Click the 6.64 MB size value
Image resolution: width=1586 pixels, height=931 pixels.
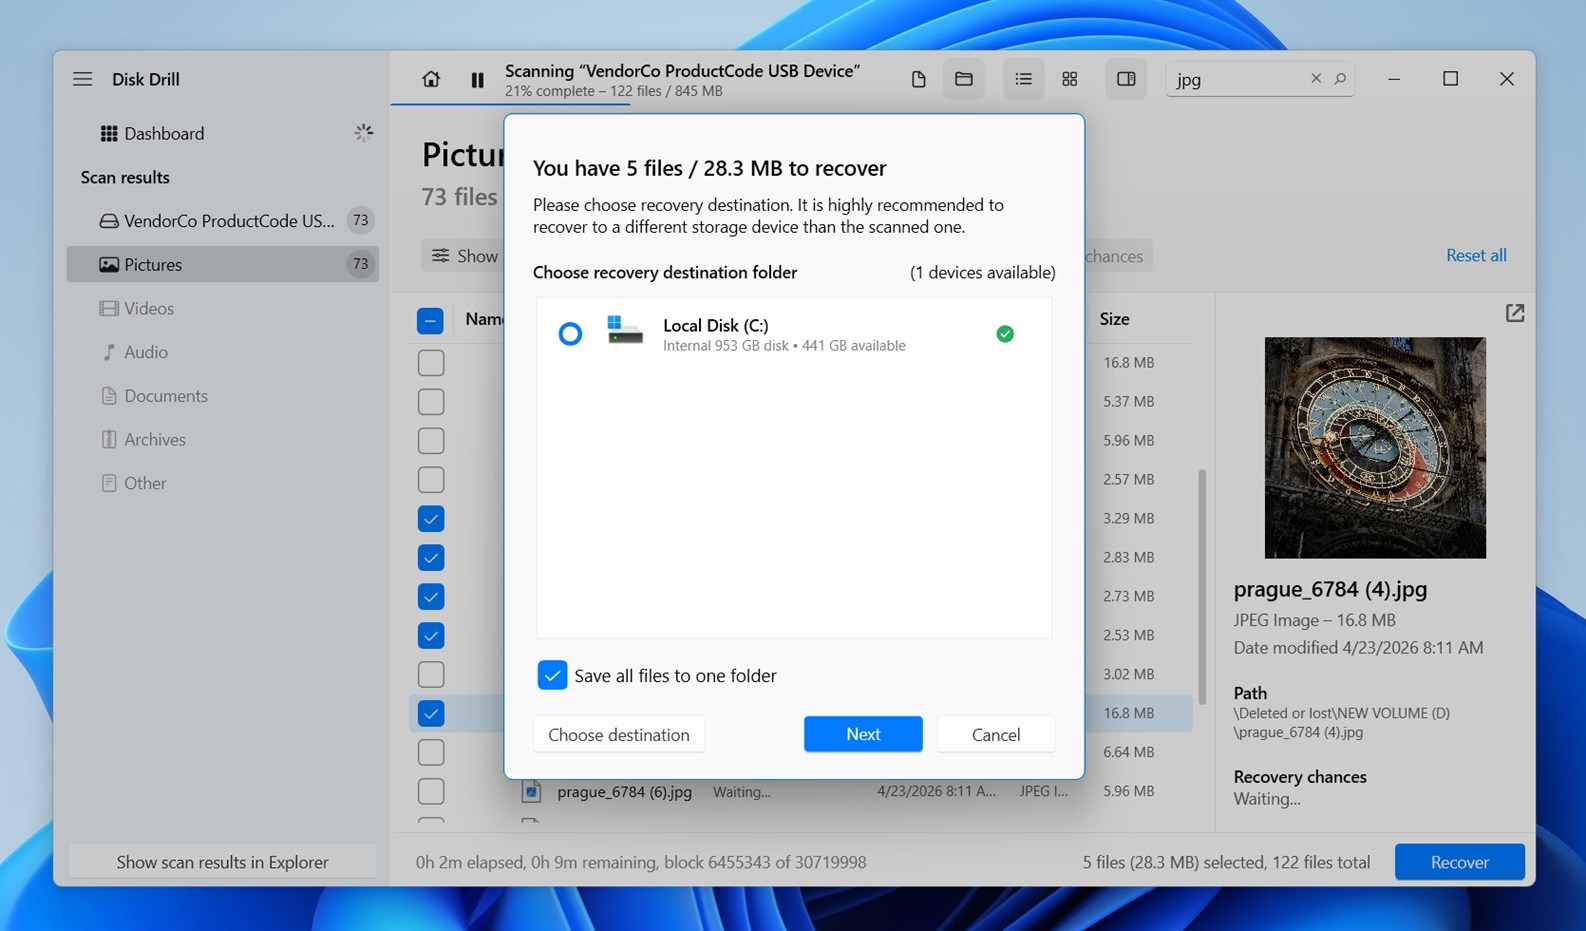[x=1129, y=752]
